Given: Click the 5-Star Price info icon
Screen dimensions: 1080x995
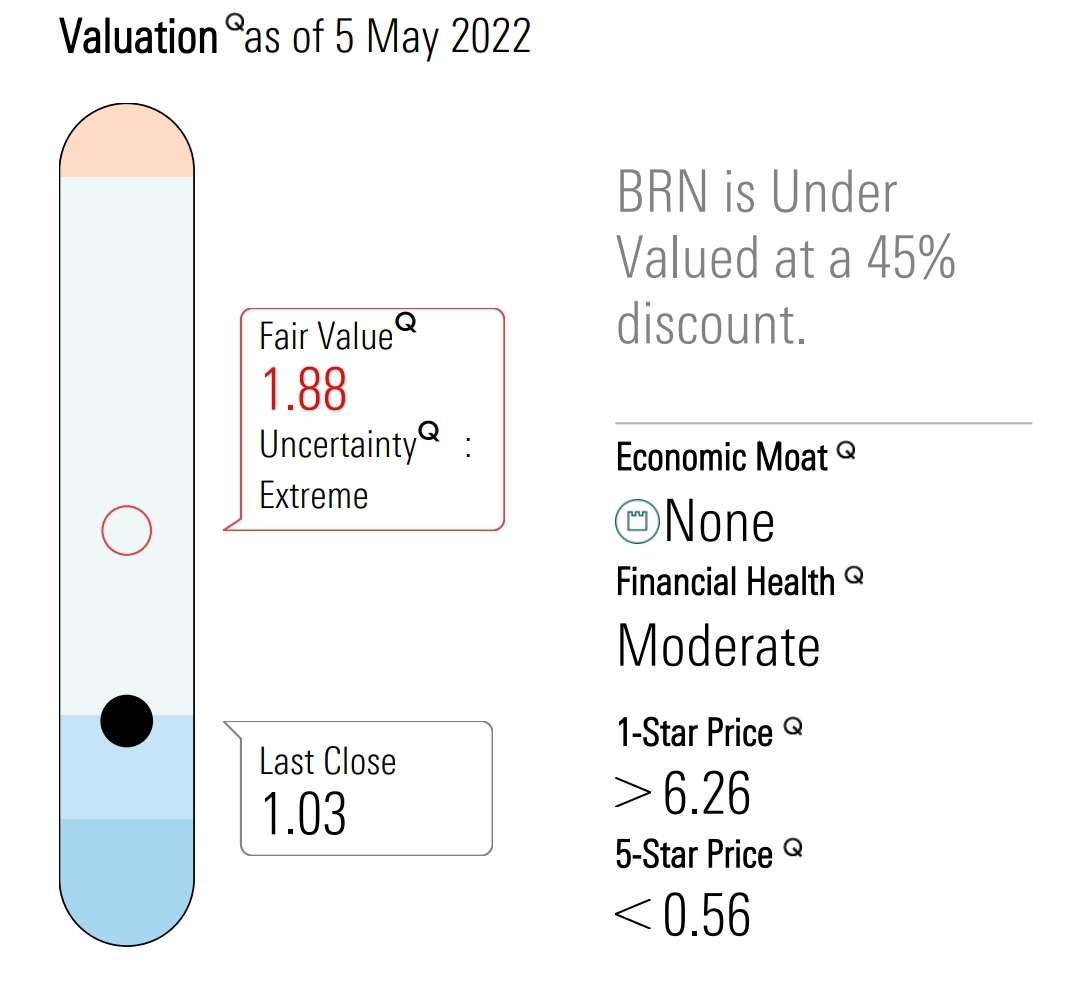Looking at the screenshot, I should pyautogui.click(x=793, y=849).
